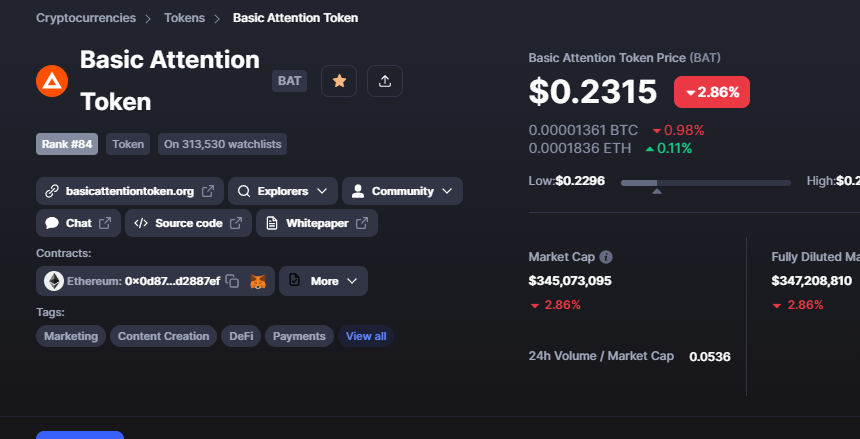Open the More contracts dropdown
Screen dimensions: 860x439
point(324,281)
